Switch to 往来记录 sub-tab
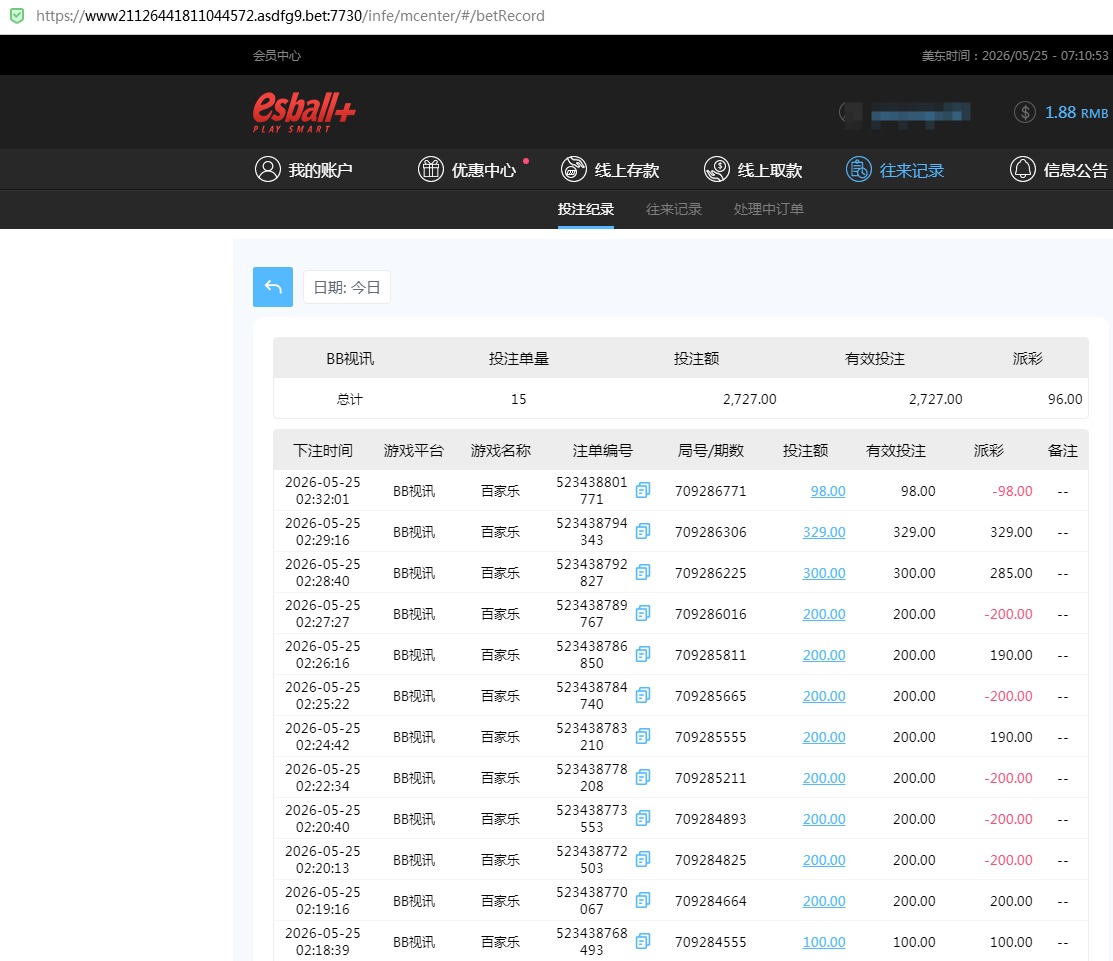Image resolution: width=1113 pixels, height=961 pixels. (674, 209)
